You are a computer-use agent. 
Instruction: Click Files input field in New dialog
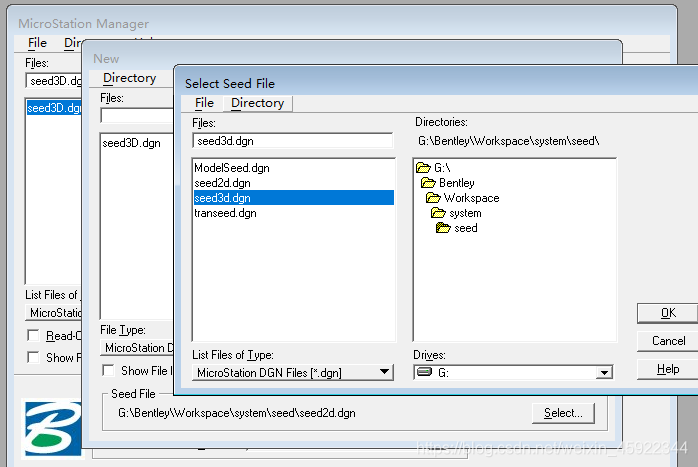pos(137,116)
